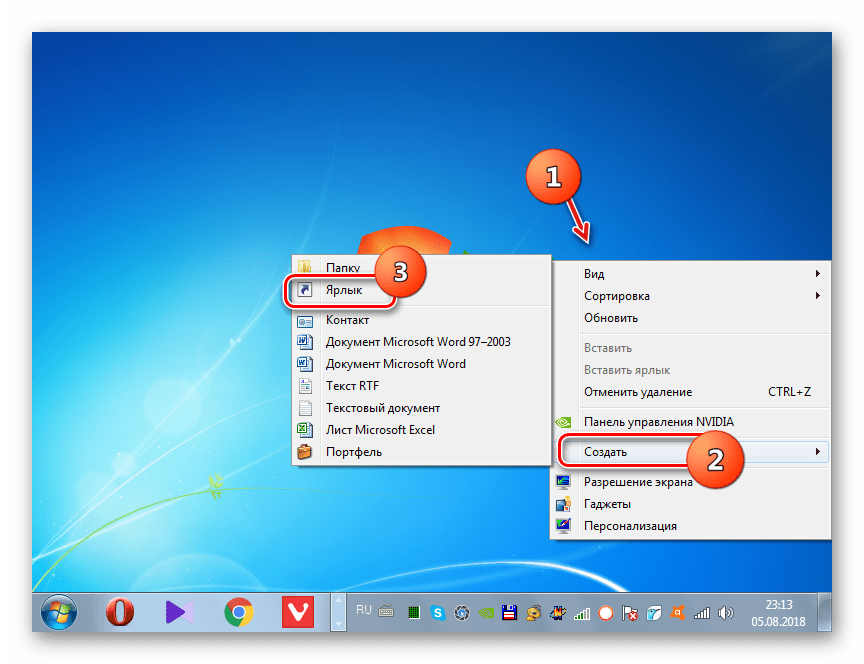Viewport: 864px width, 664px height.
Task: Open the Vivaldi browser taskbar icon
Action: coord(298,612)
